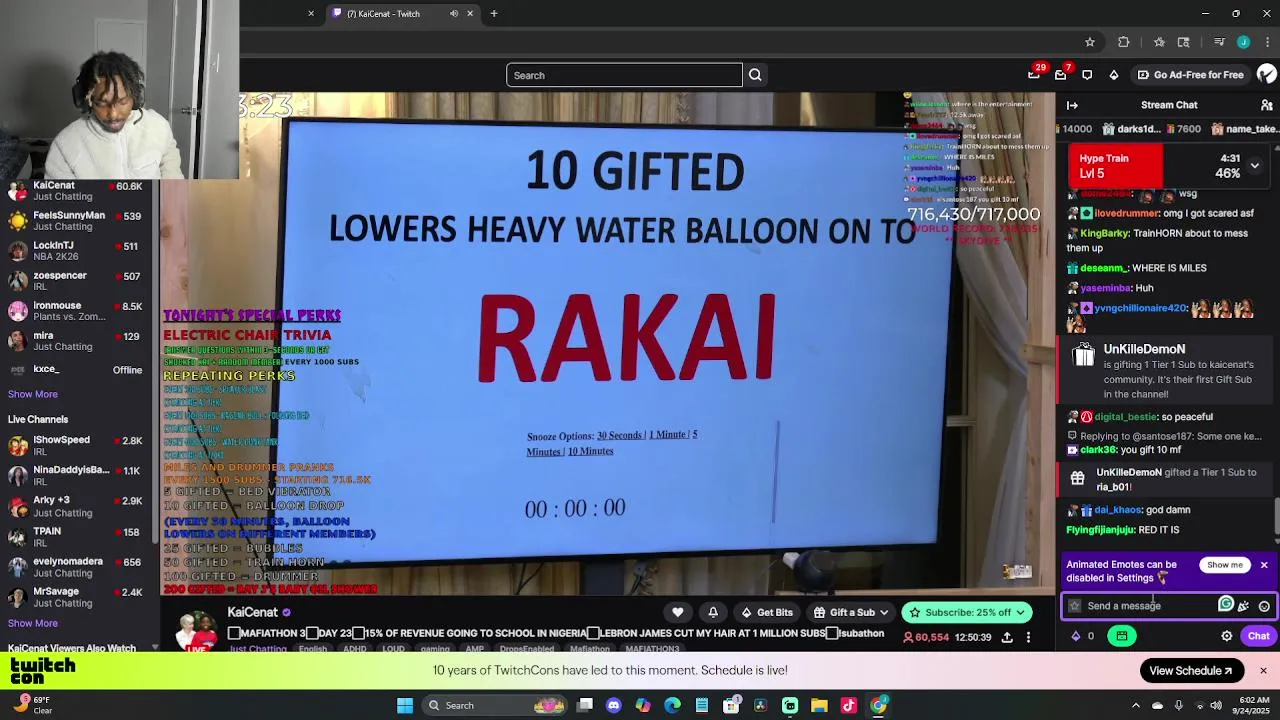
Task: Open TikTok app in the taskbar
Action: pyautogui.click(x=849, y=705)
